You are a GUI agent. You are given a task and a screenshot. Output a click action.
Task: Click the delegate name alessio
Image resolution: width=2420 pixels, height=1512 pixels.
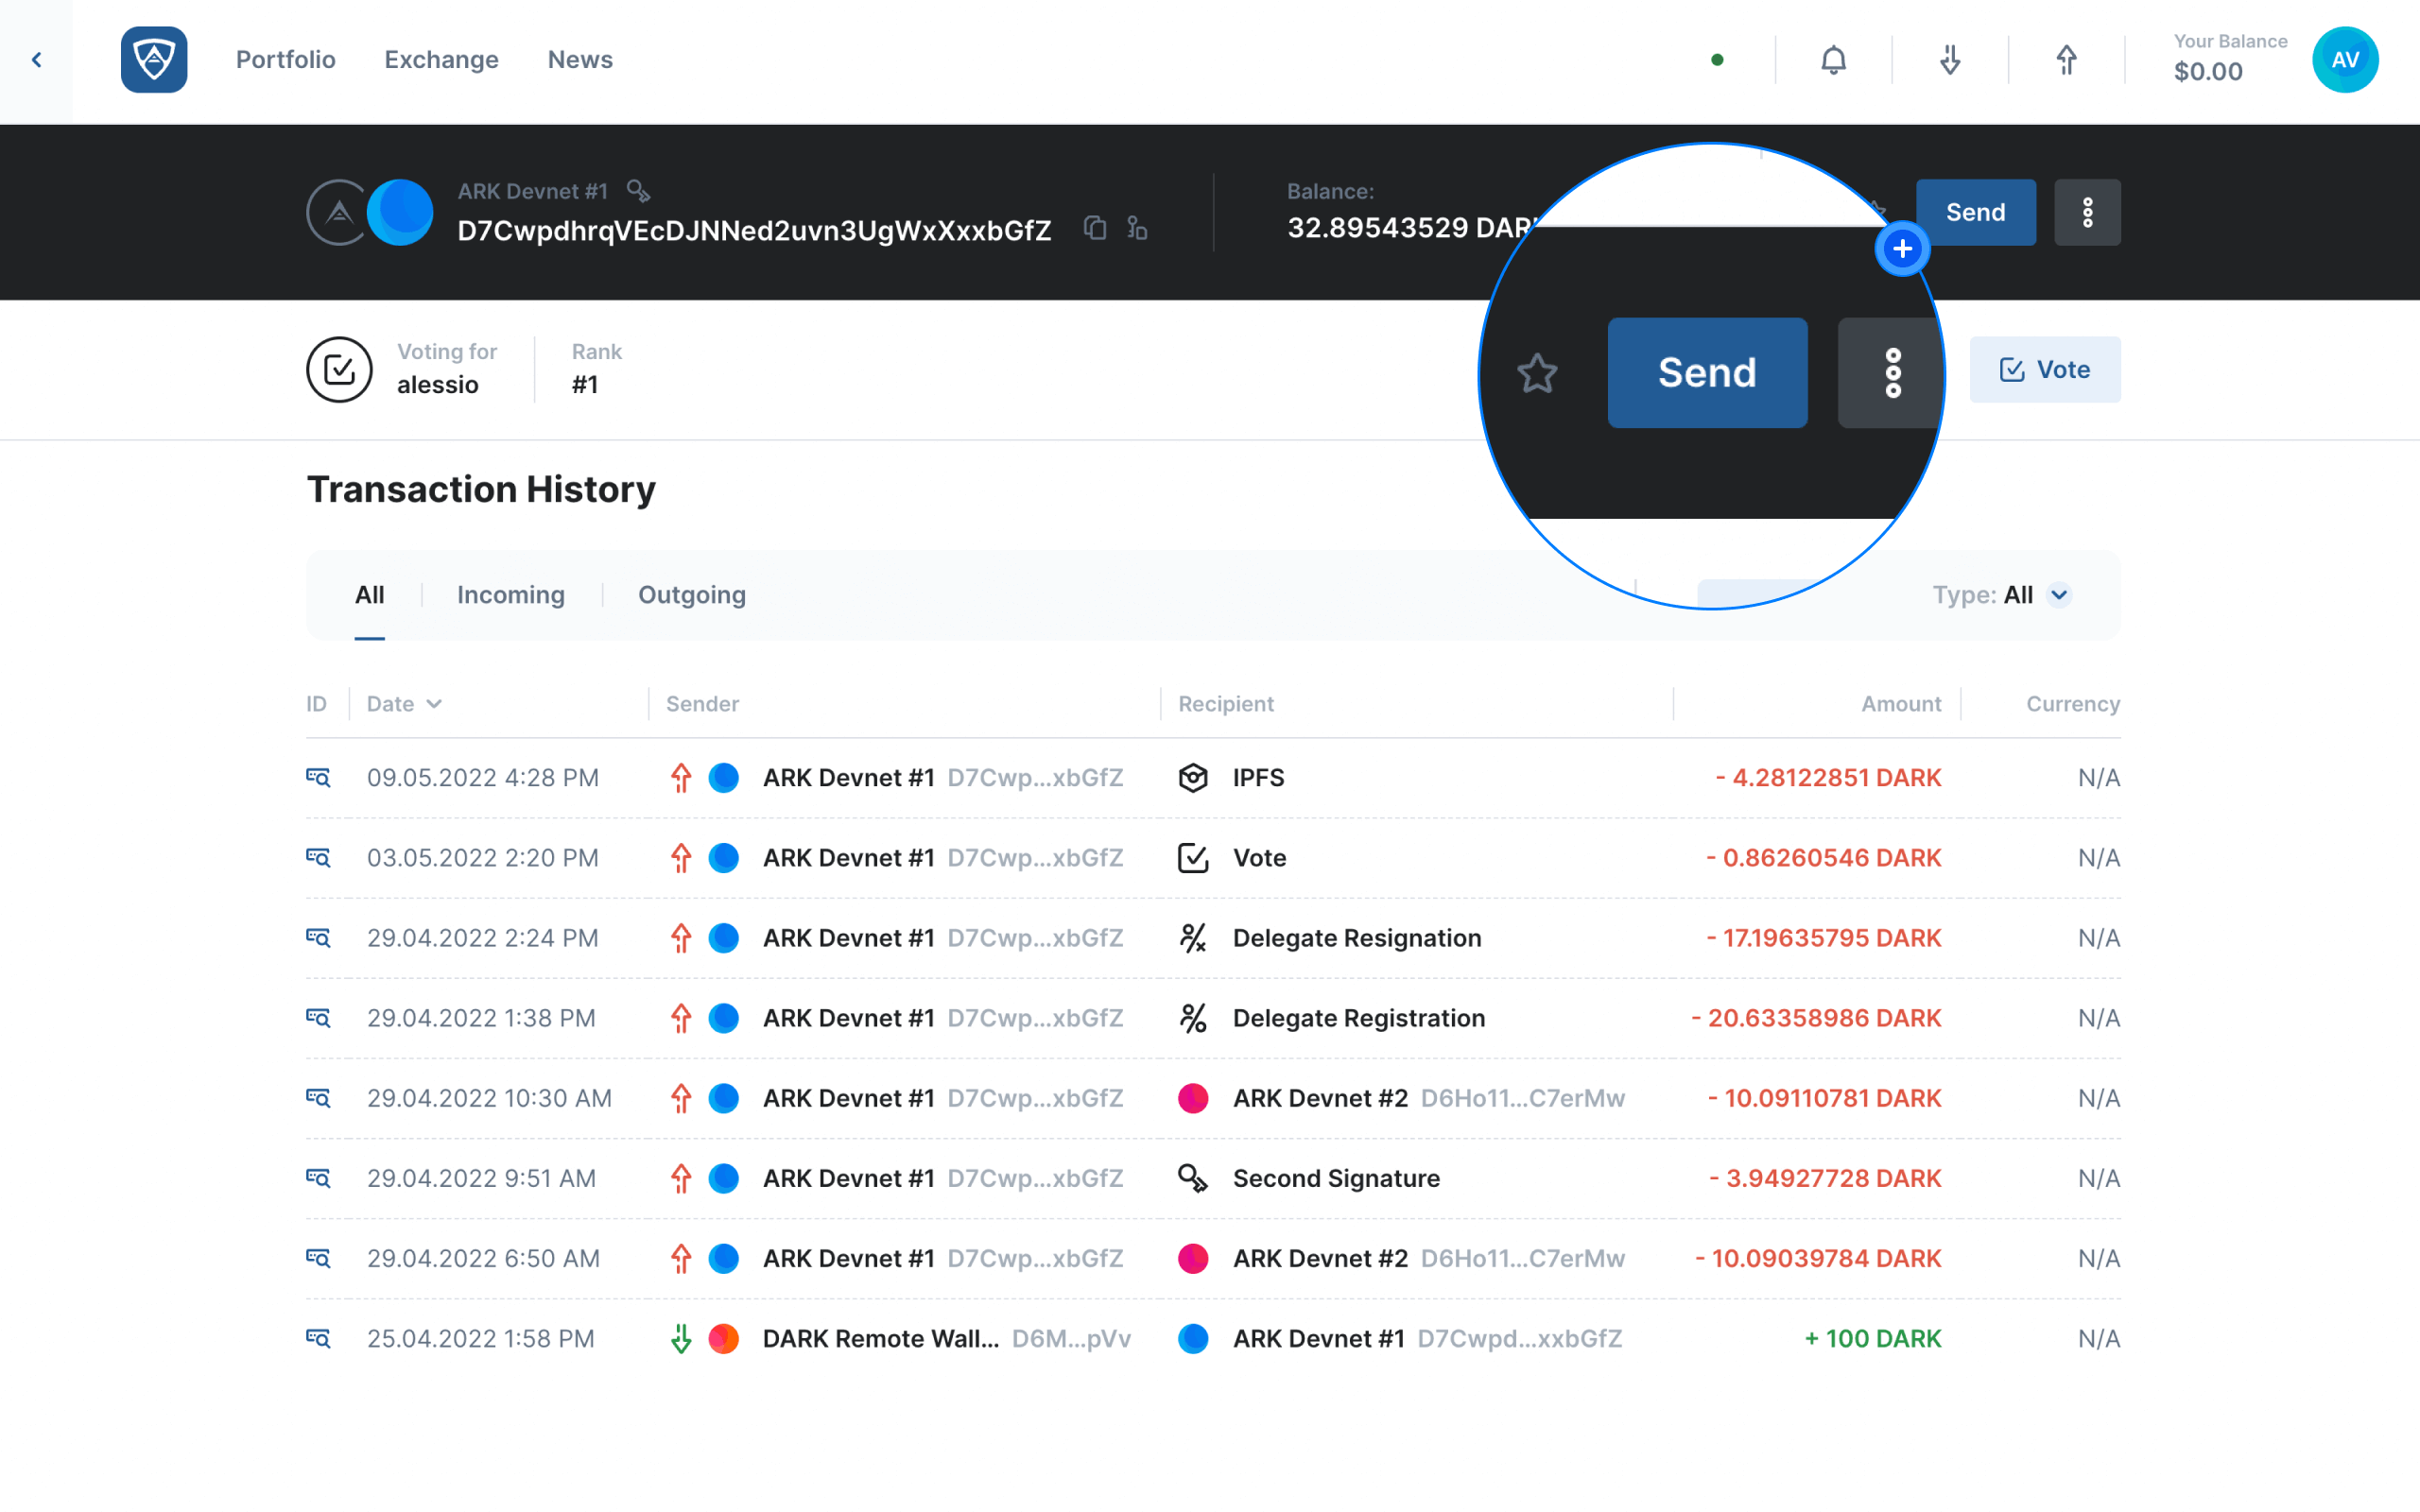438,385
